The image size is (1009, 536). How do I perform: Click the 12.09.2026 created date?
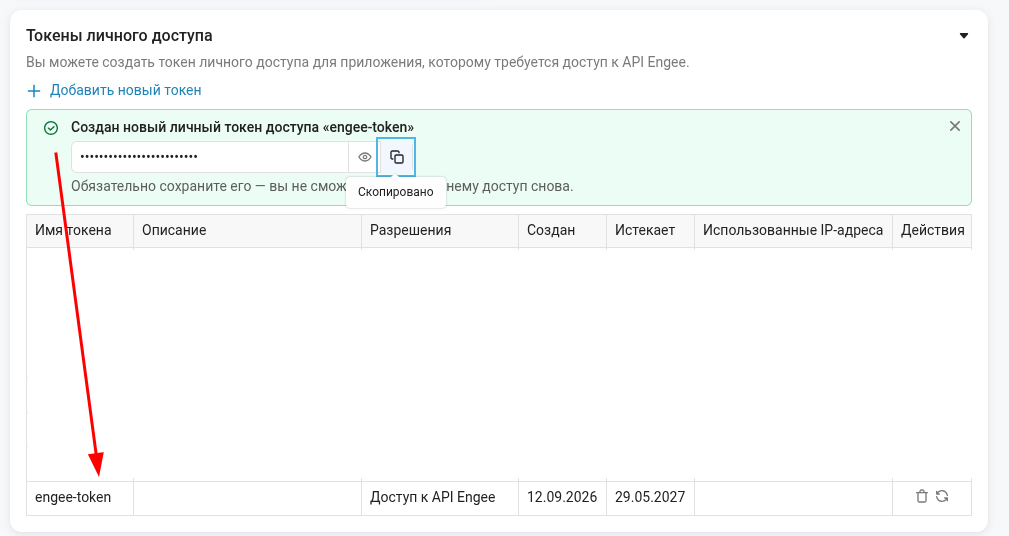(562, 497)
